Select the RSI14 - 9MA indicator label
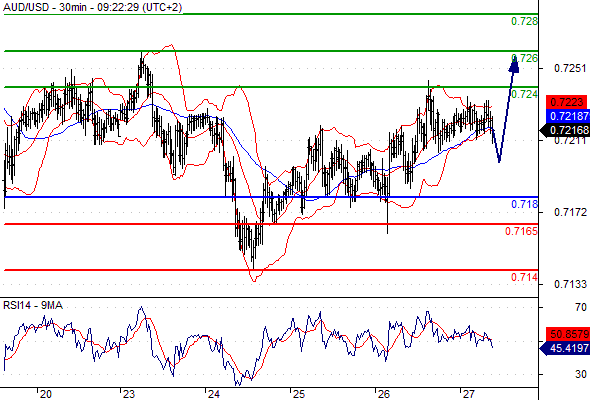590x400 pixels. pyautogui.click(x=33, y=306)
